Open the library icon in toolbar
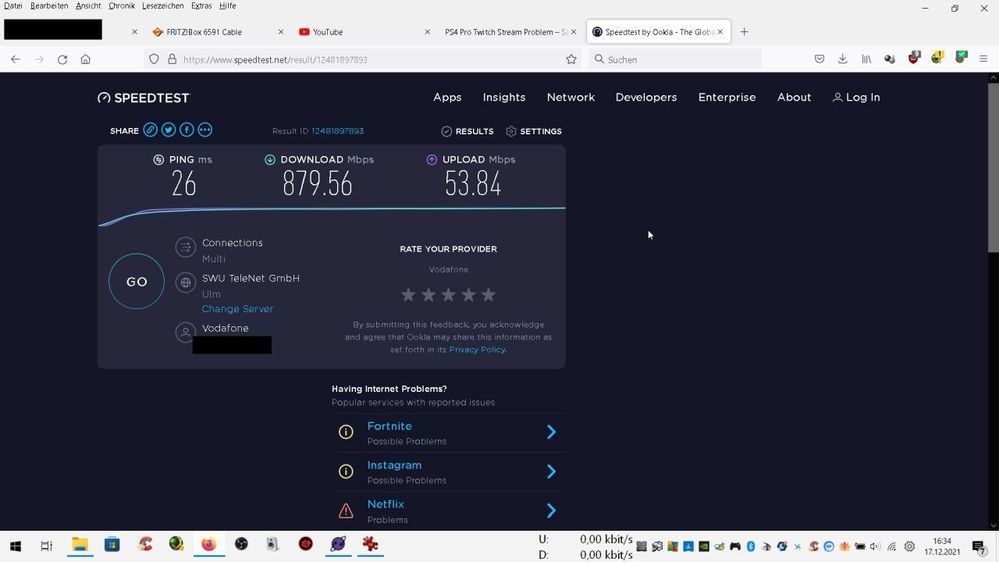The image size is (999, 562). pos(866,59)
